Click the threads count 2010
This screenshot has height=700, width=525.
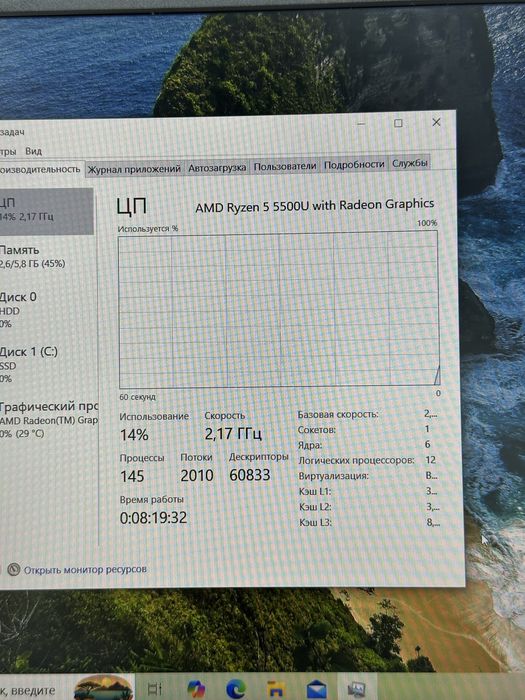pyautogui.click(x=197, y=475)
